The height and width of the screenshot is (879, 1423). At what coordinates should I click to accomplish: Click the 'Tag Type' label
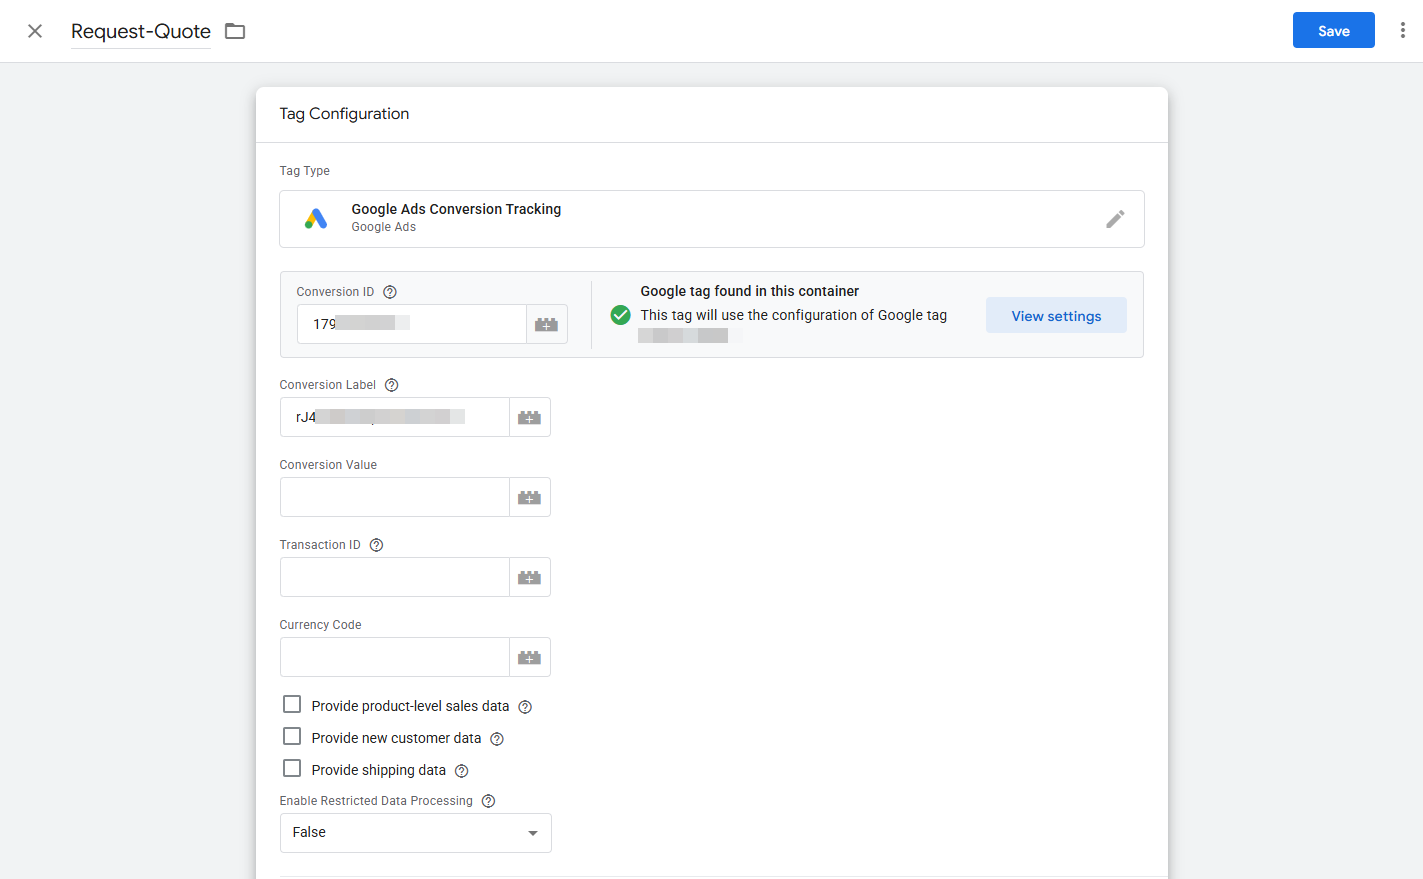point(305,171)
